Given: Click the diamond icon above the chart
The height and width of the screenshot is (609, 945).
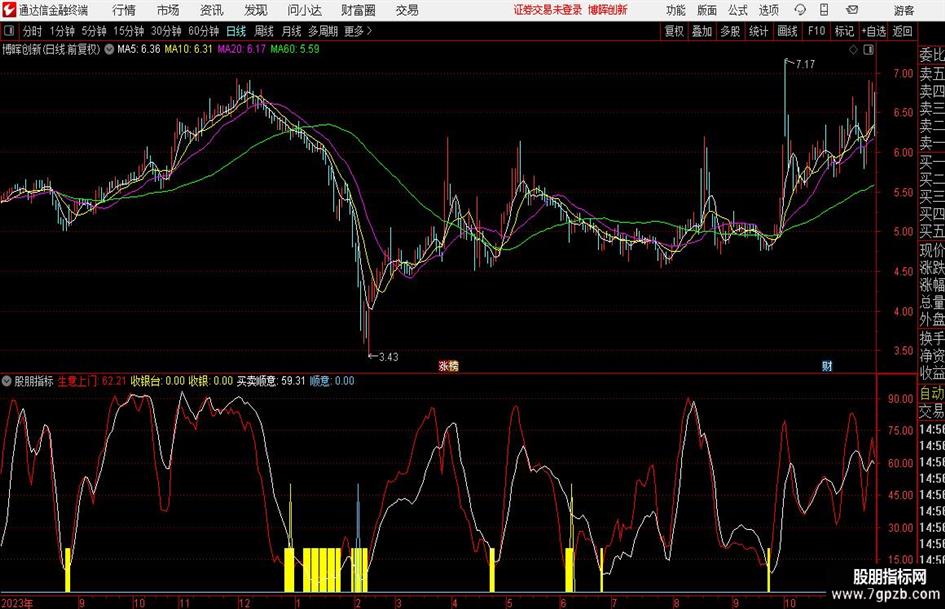Looking at the screenshot, I should (x=853, y=50).
